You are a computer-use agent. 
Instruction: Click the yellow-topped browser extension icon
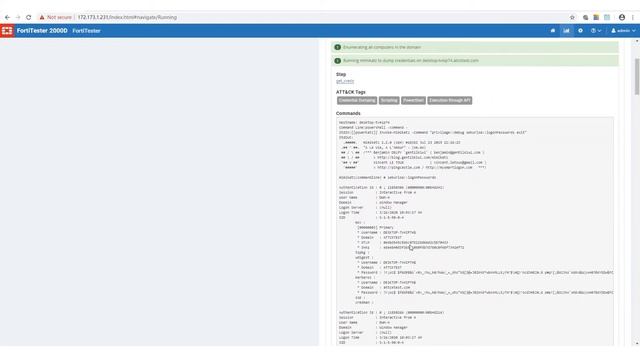(x=596, y=18)
